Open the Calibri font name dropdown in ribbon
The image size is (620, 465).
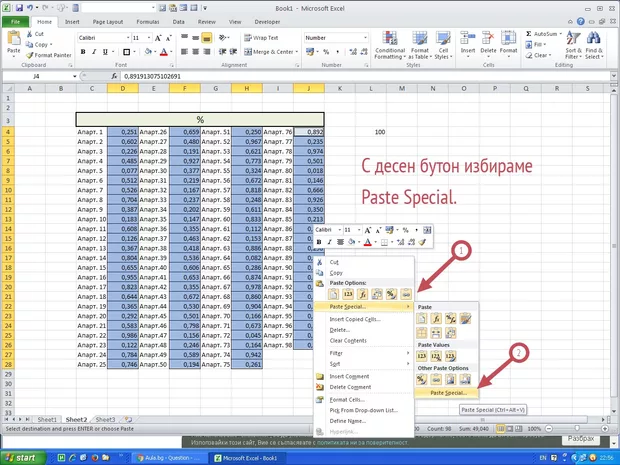click(128, 38)
